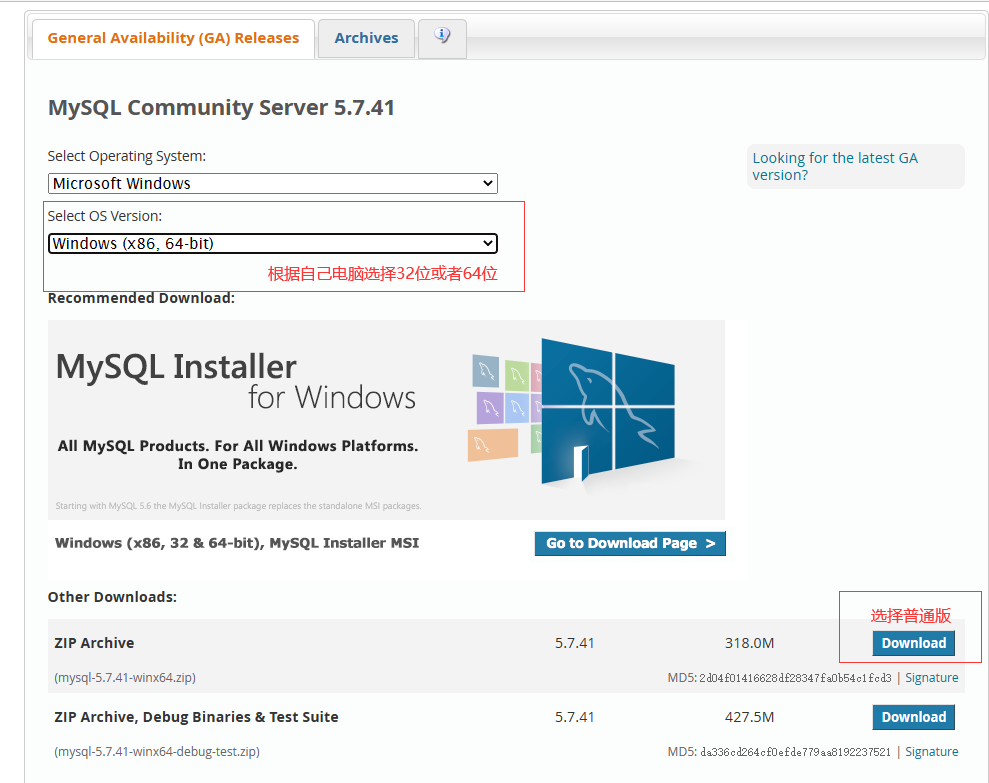This screenshot has height=783, width=989.
Task: Open the Select OS Version dropdown
Action: pyautogui.click(x=272, y=244)
